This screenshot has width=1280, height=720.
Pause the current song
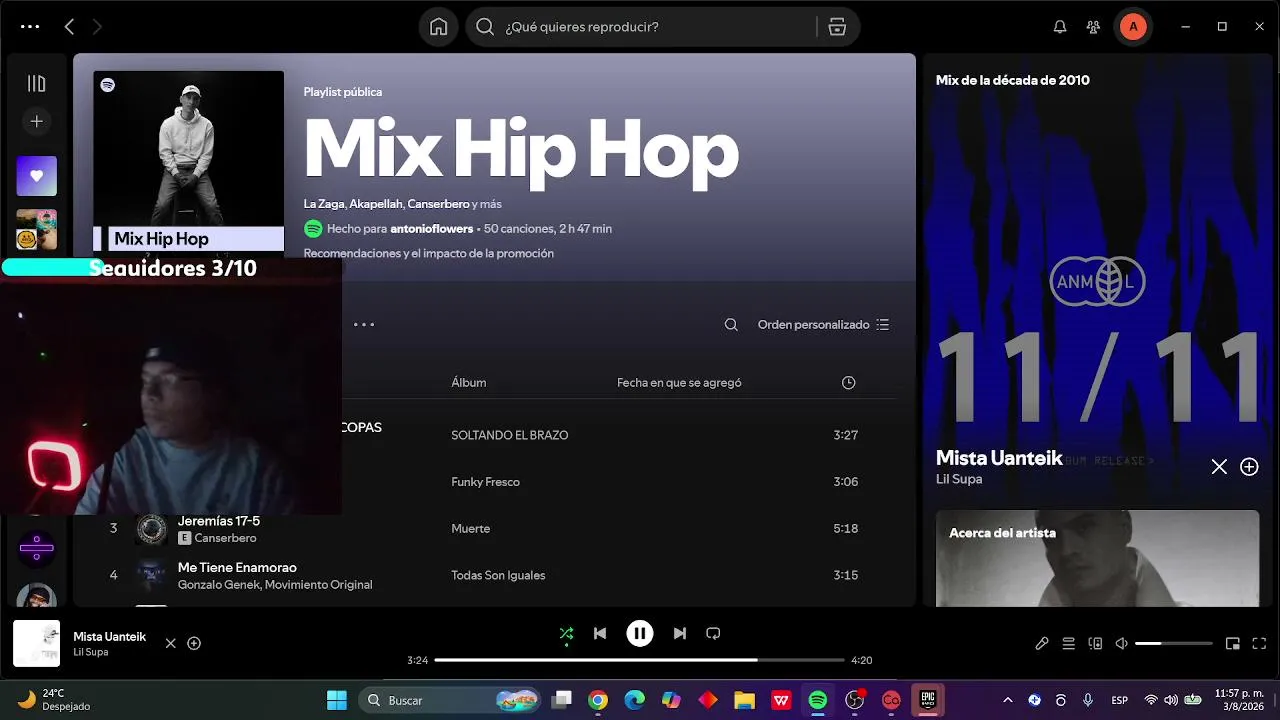point(640,633)
